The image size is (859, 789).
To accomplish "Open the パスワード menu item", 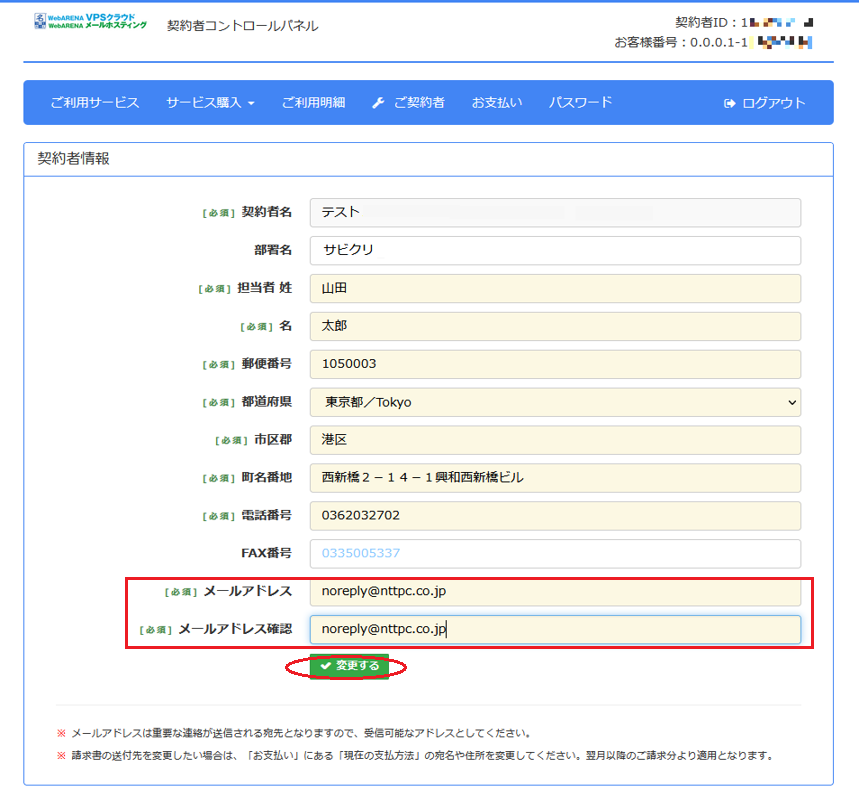I will (x=581, y=102).
